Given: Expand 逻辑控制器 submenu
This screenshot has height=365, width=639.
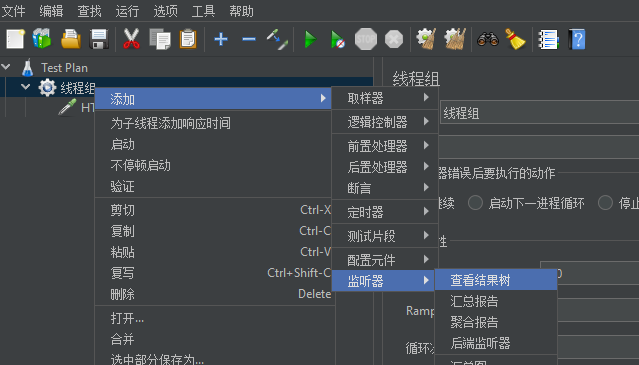Looking at the screenshot, I should click(x=385, y=121).
